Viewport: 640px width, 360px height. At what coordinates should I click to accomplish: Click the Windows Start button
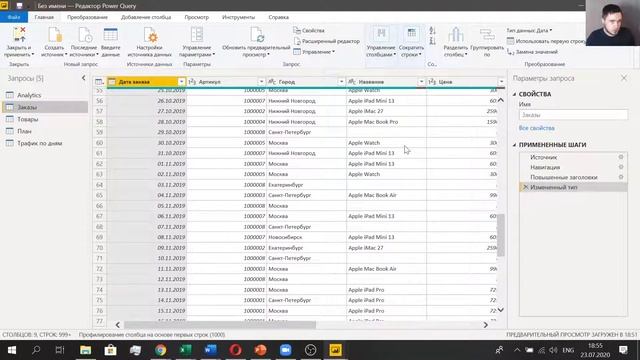11,350
